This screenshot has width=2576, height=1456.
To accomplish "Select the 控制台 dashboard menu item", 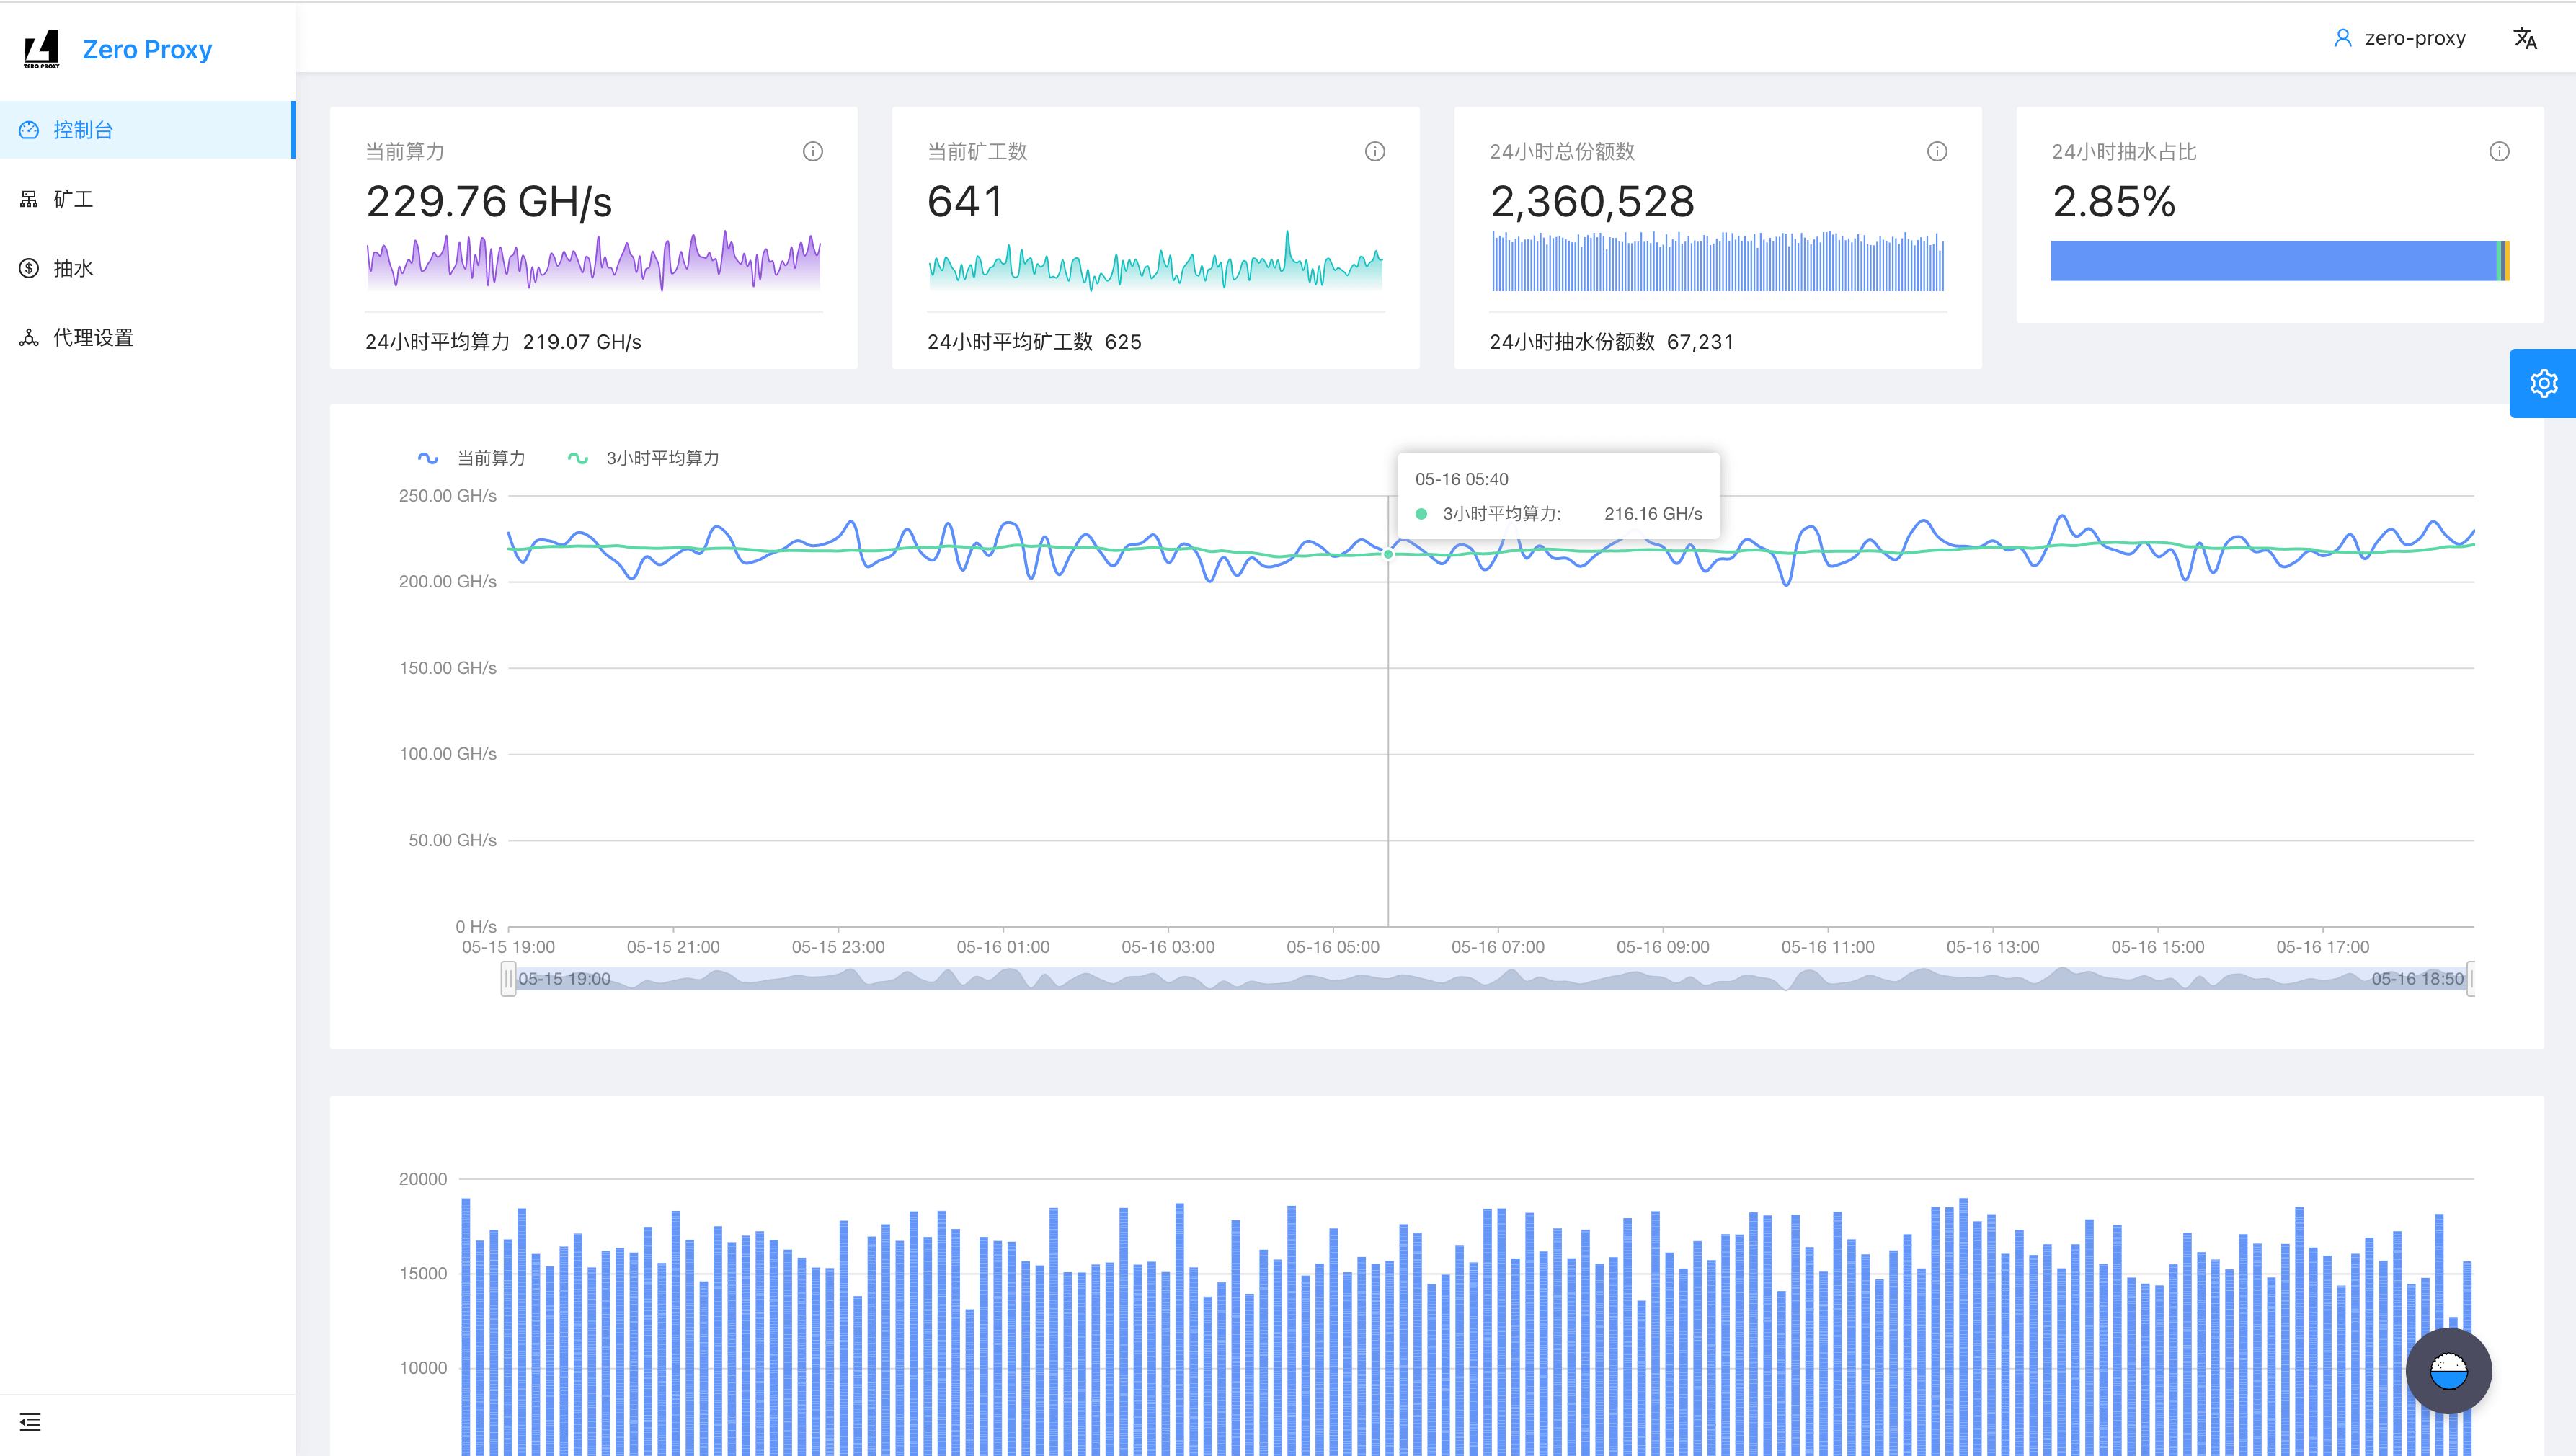I will coord(83,130).
